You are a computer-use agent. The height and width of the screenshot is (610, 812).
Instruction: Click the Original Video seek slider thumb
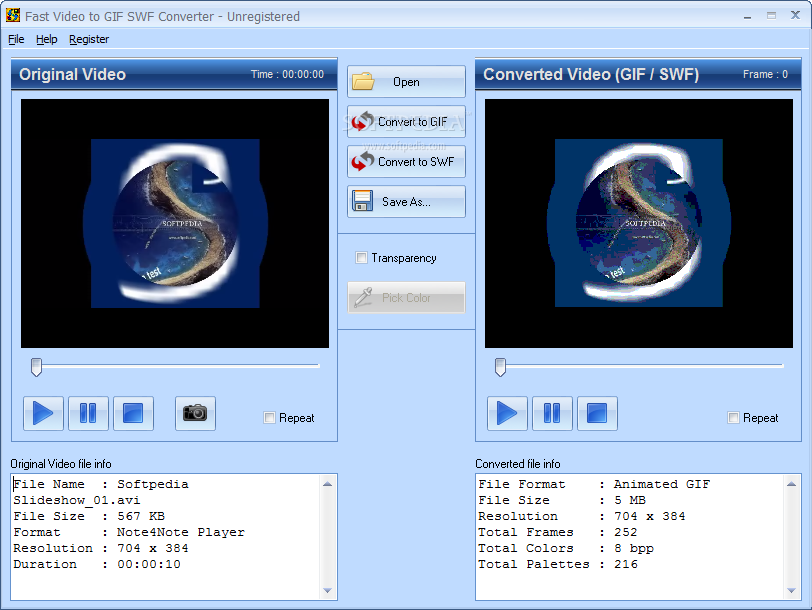[36, 367]
